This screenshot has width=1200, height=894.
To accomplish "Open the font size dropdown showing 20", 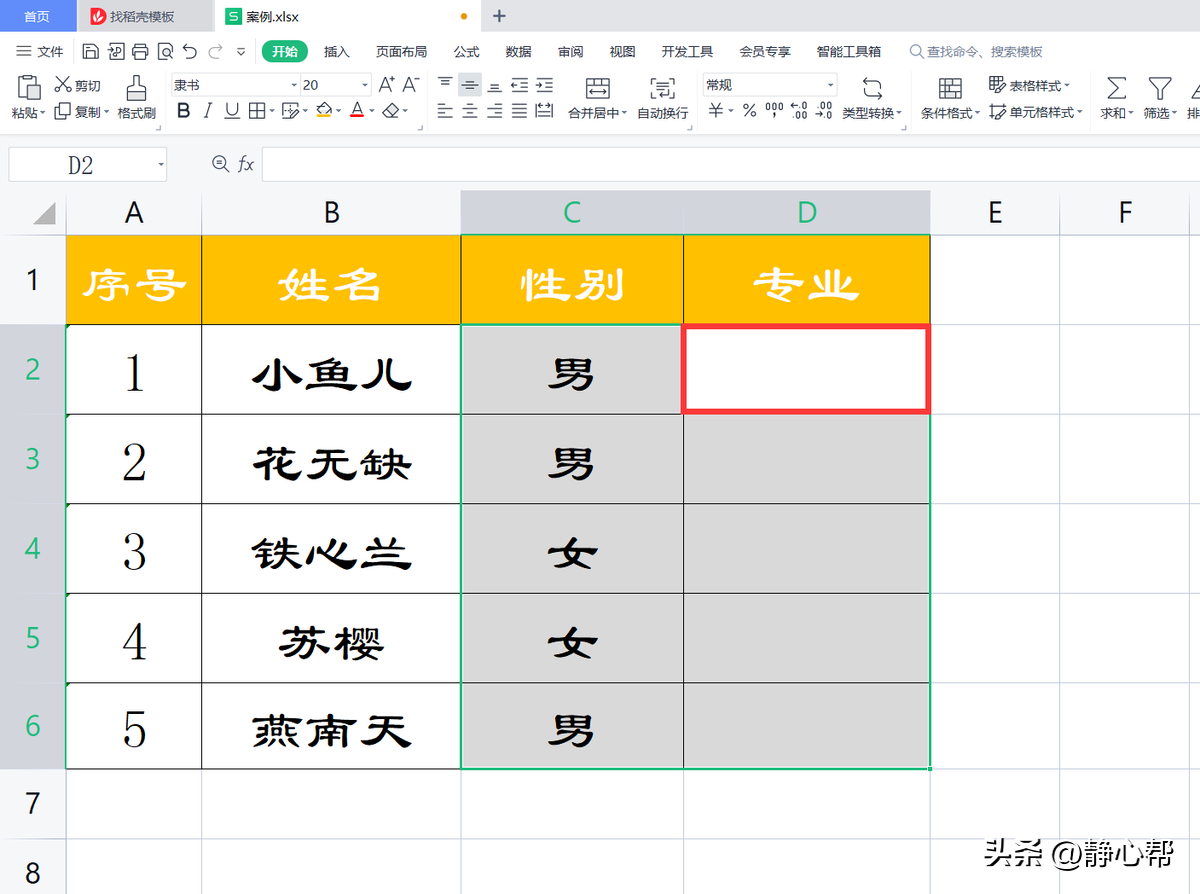I will pos(365,86).
